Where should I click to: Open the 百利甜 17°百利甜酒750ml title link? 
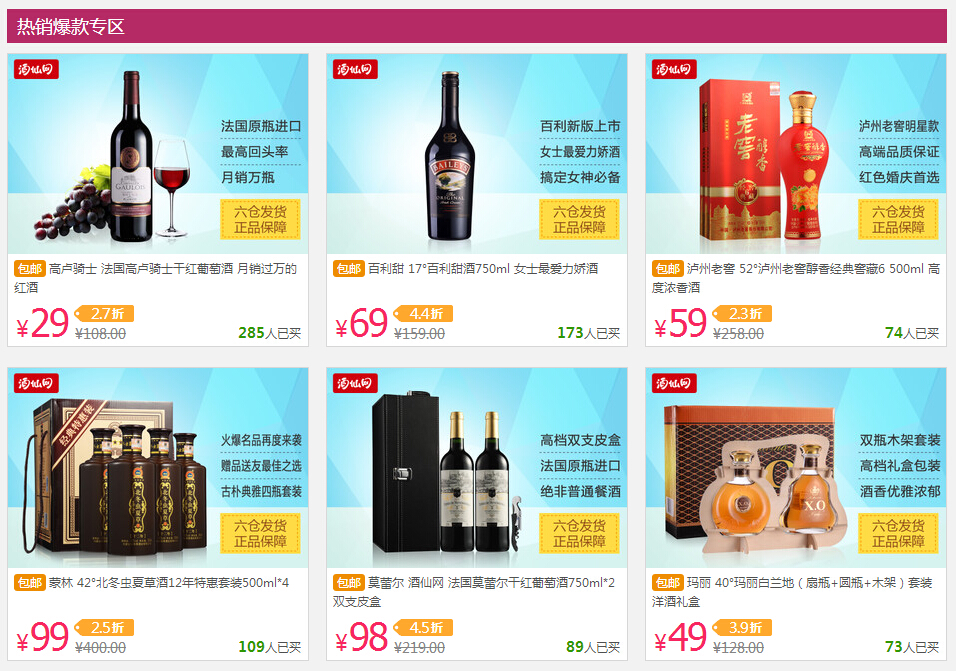tap(483, 269)
